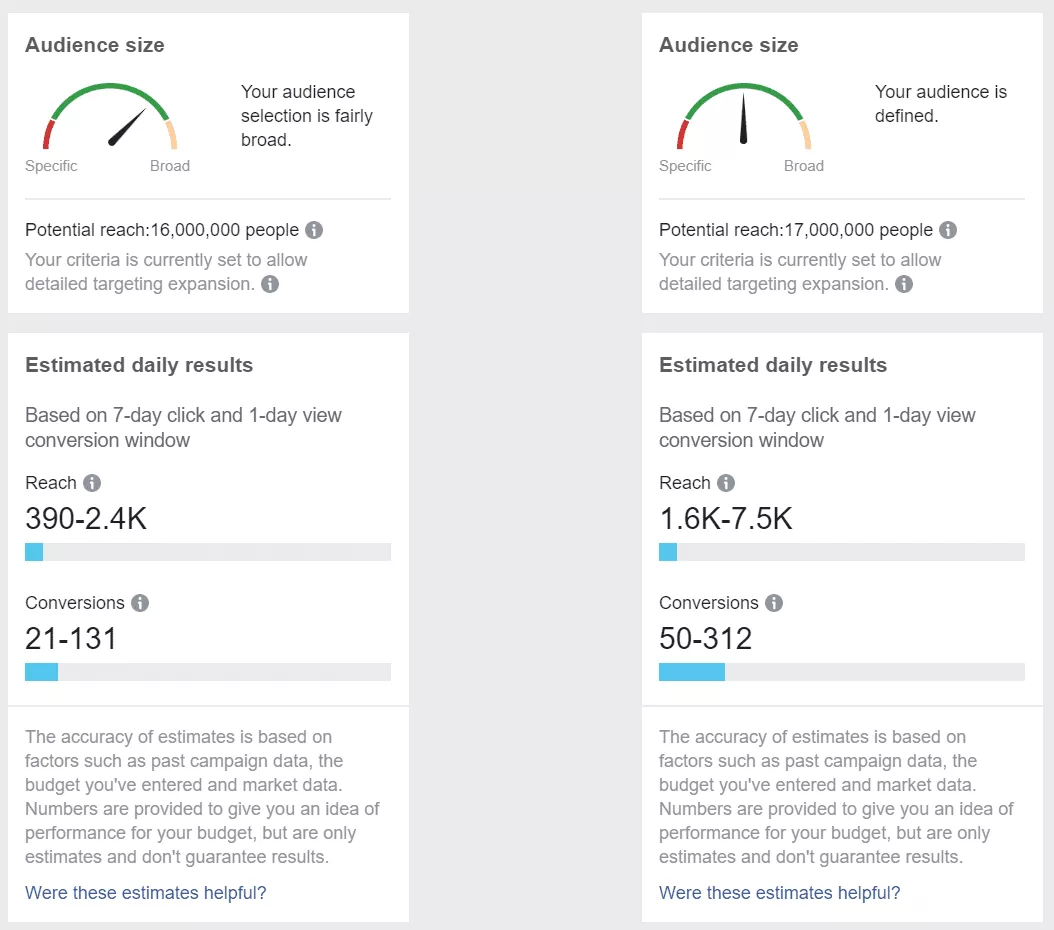Click left 'Estimated daily results' heading
This screenshot has width=1054, height=930.
pyautogui.click(x=139, y=365)
